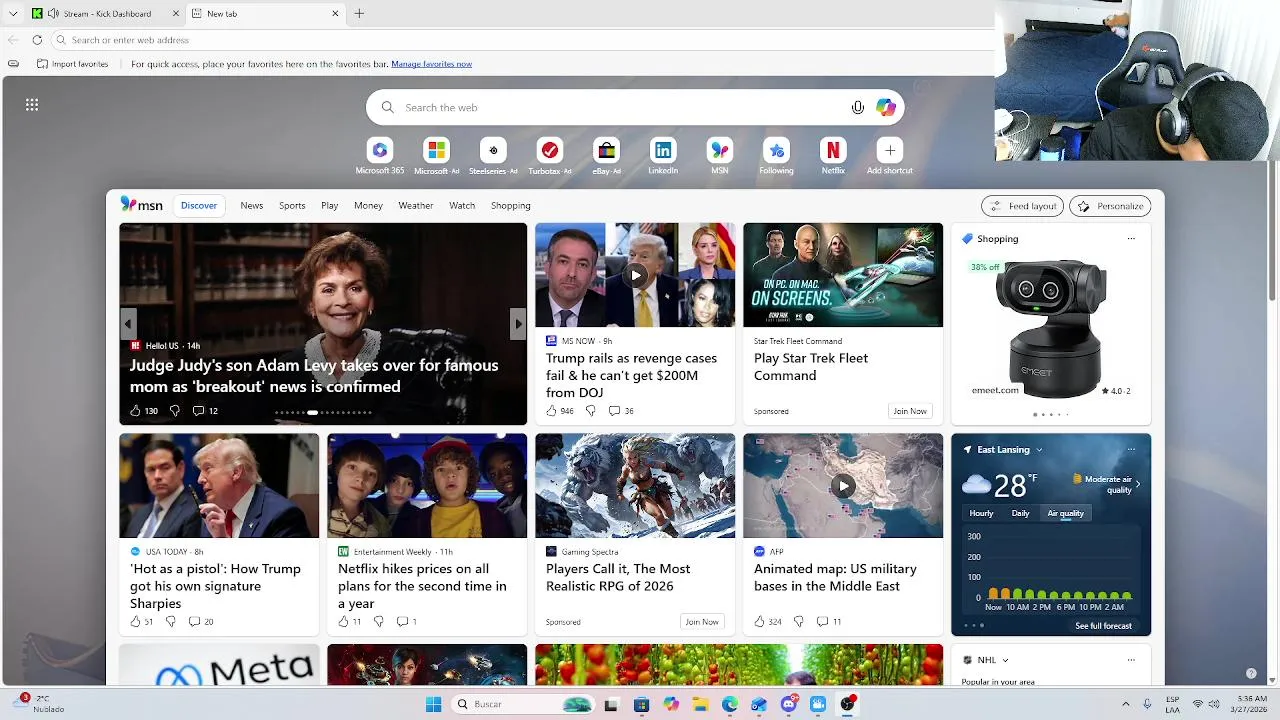Click Join Now for Star Trek Fleet Command
1280x720 pixels.
[x=910, y=411]
